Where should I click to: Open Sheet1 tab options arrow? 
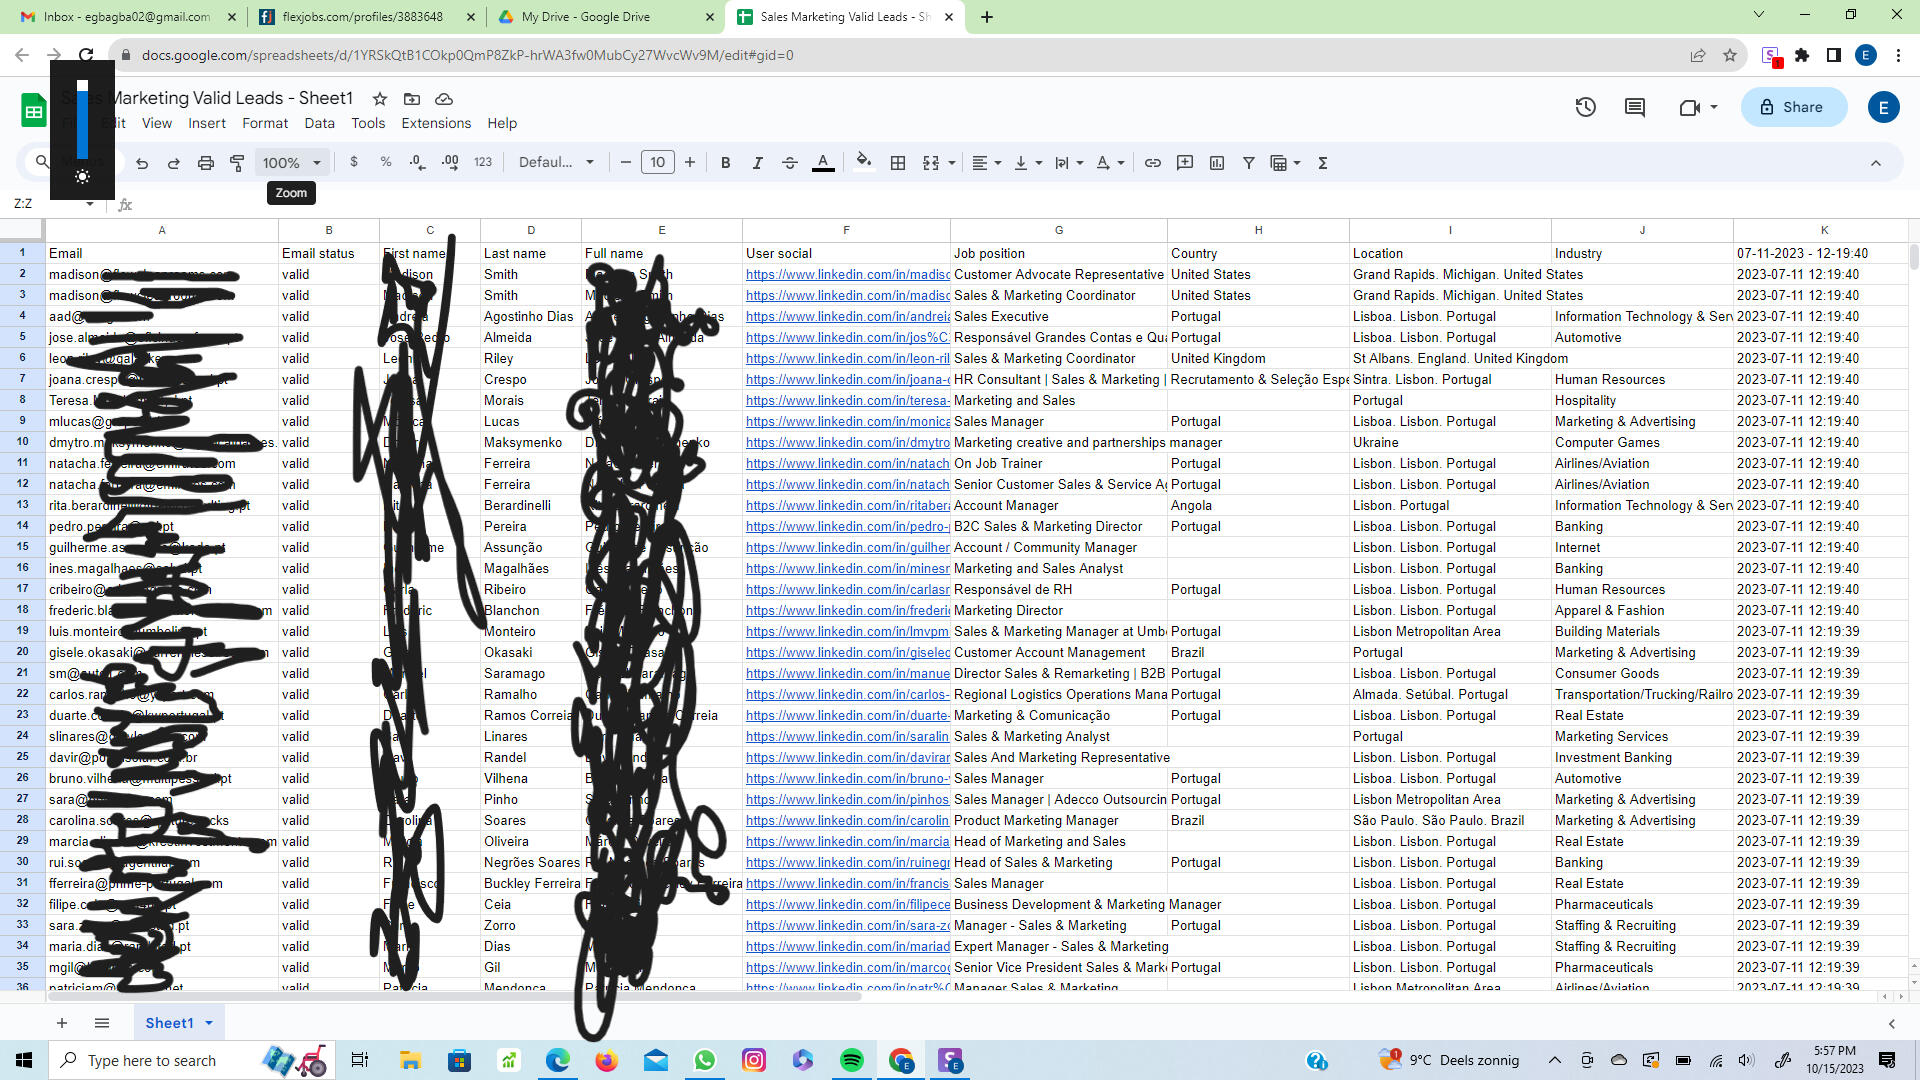209,1023
